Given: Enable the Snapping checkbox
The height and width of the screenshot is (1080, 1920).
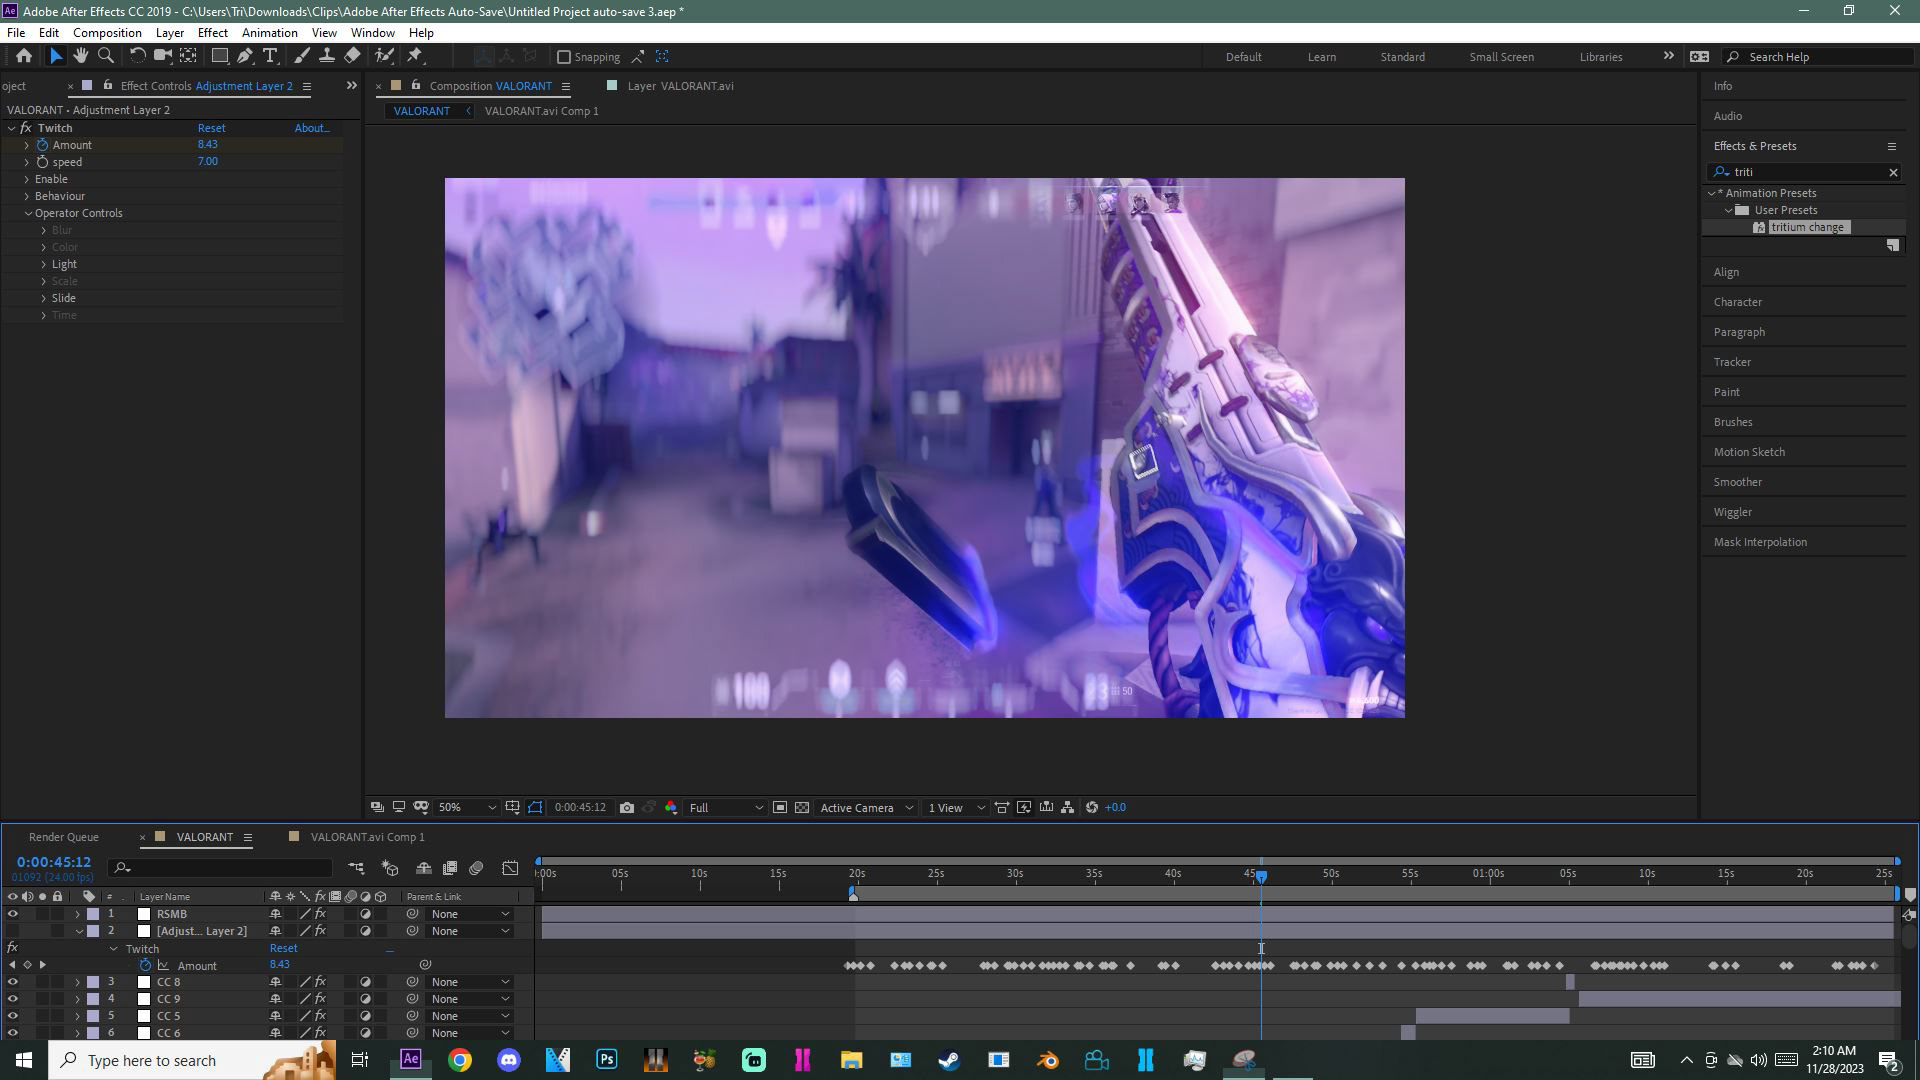Looking at the screenshot, I should pyautogui.click(x=564, y=57).
